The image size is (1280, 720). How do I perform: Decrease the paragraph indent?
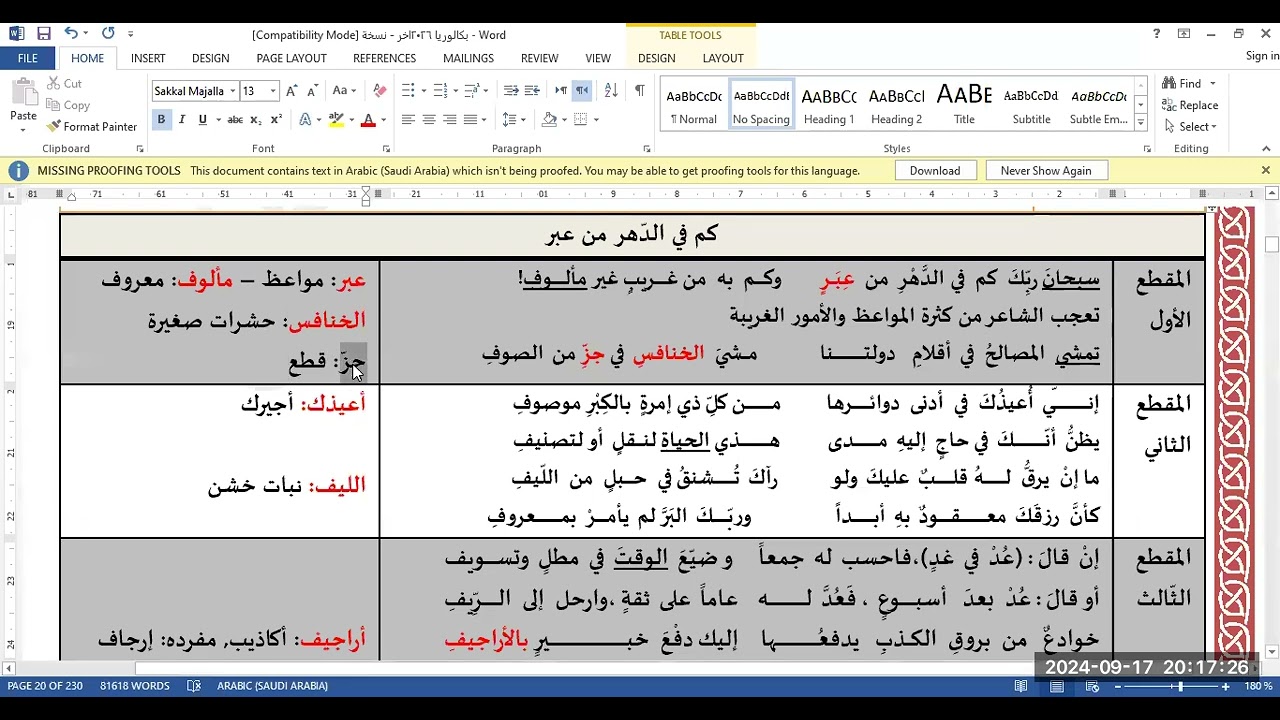tap(511, 91)
